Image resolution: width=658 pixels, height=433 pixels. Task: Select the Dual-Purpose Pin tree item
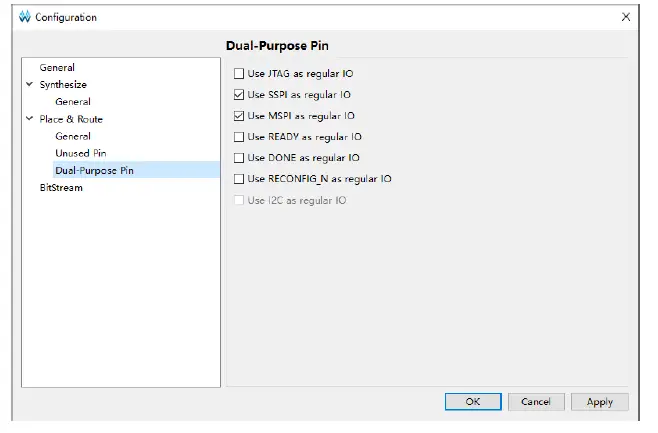(94, 170)
